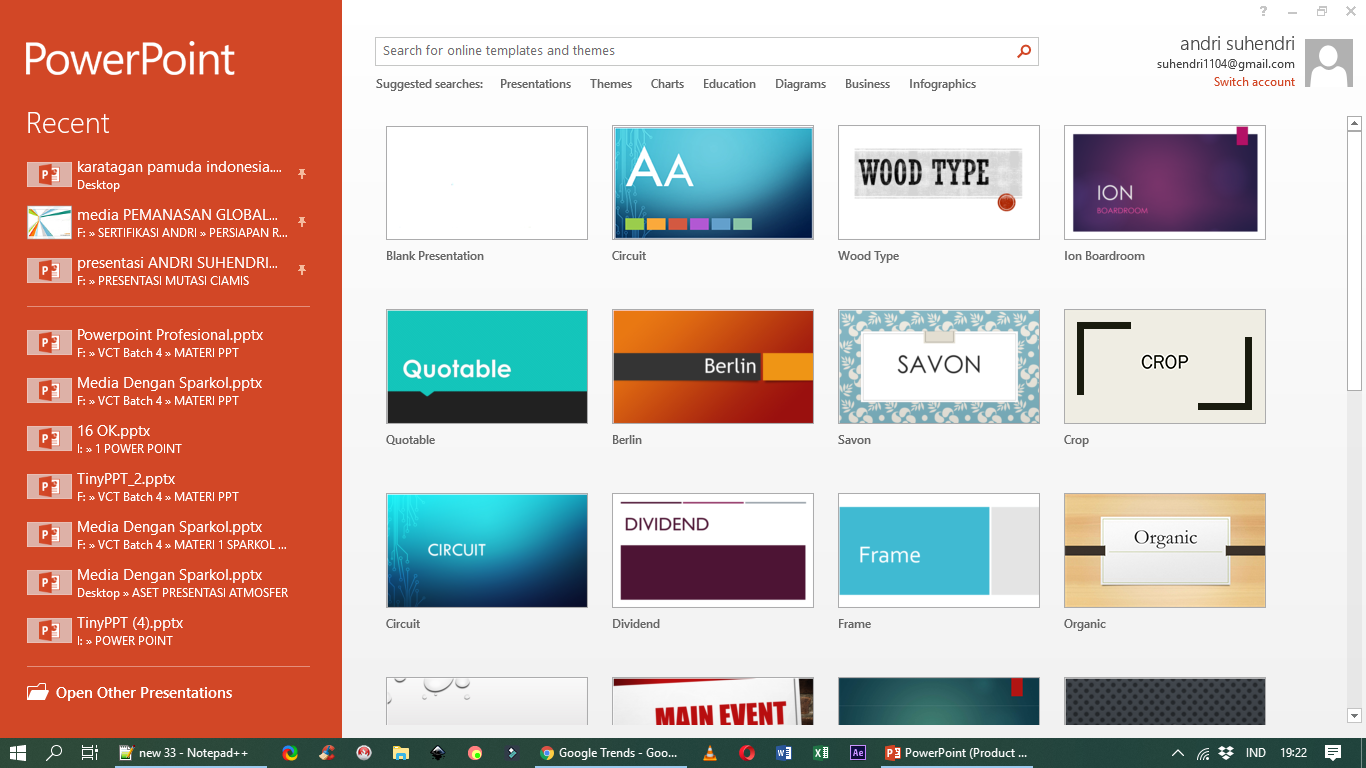The height and width of the screenshot is (768, 1366).
Task: Choose the Ion Boardroom template
Action: click(x=1165, y=183)
